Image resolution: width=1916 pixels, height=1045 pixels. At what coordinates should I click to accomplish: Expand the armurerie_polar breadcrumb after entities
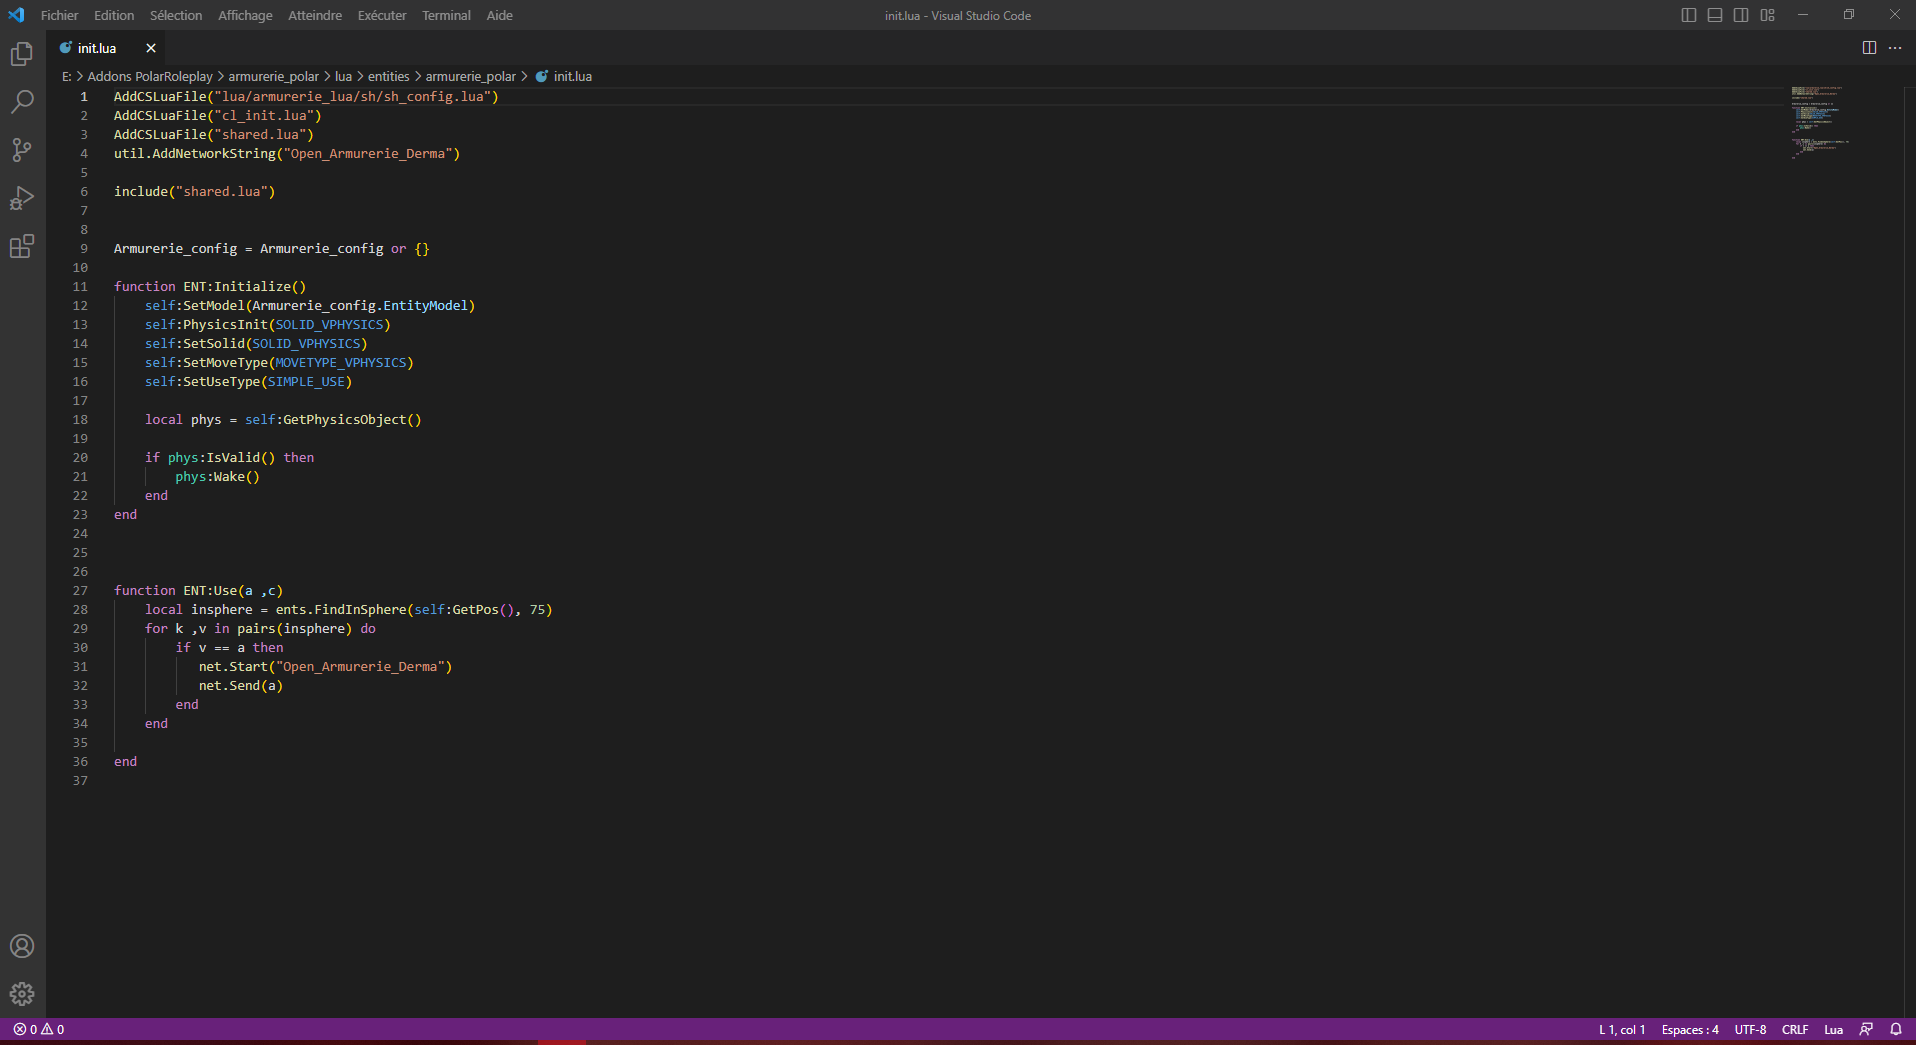tap(470, 76)
